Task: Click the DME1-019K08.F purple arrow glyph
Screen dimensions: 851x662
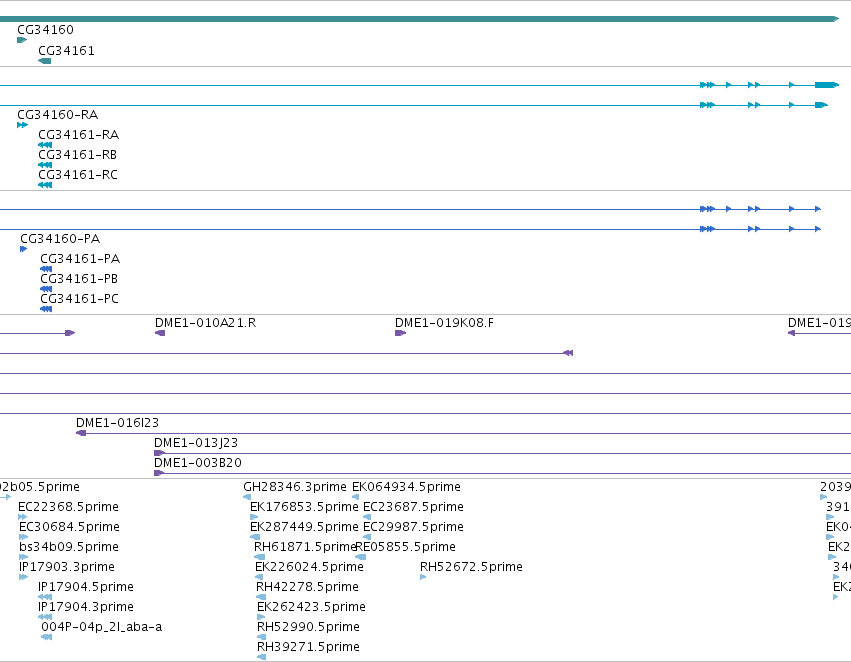Action: point(401,333)
